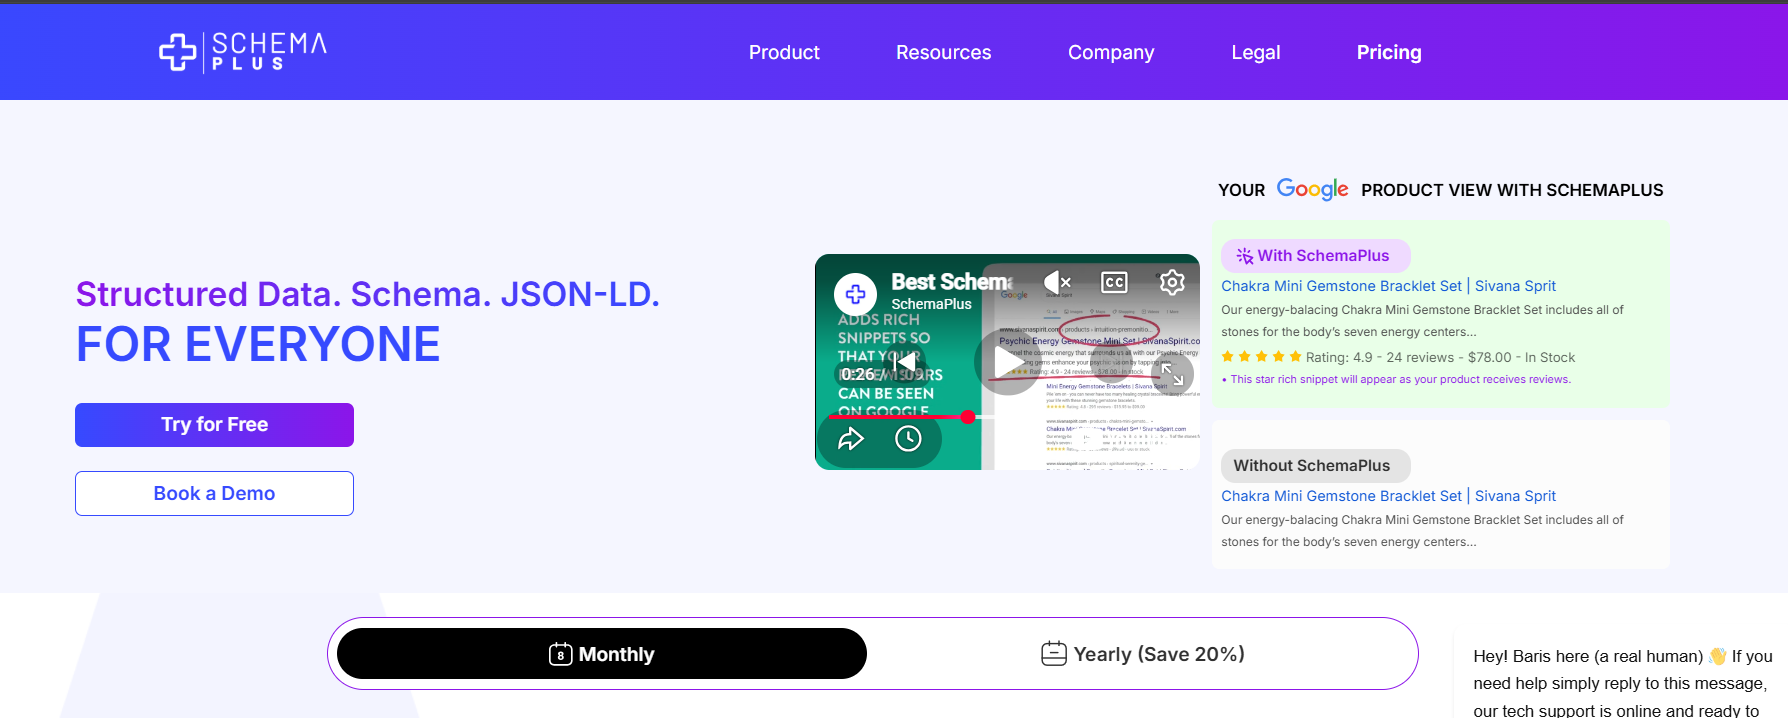Skip to previous track in video player
1788x718 pixels.
904,362
